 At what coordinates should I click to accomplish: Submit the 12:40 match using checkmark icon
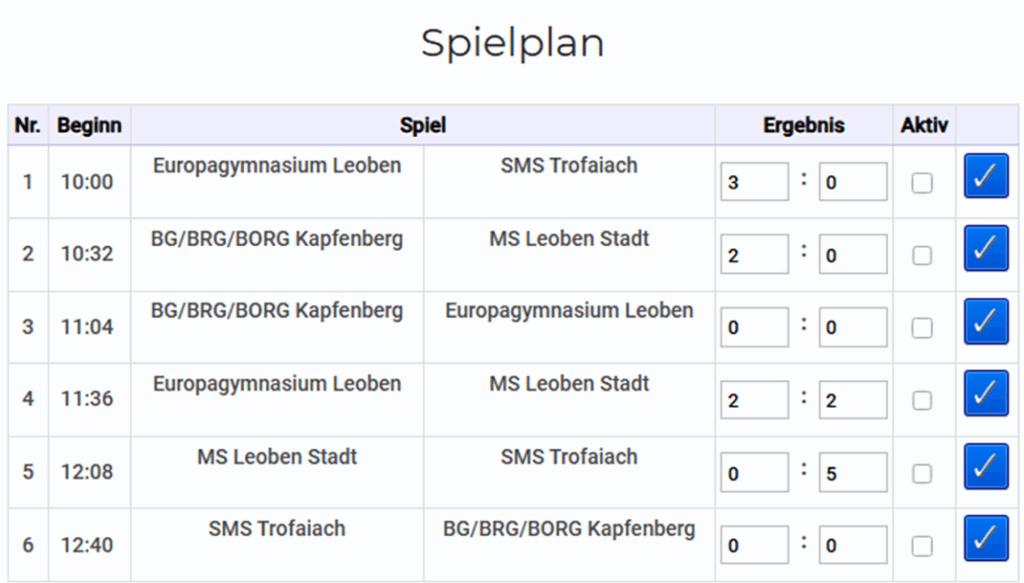[985, 539]
